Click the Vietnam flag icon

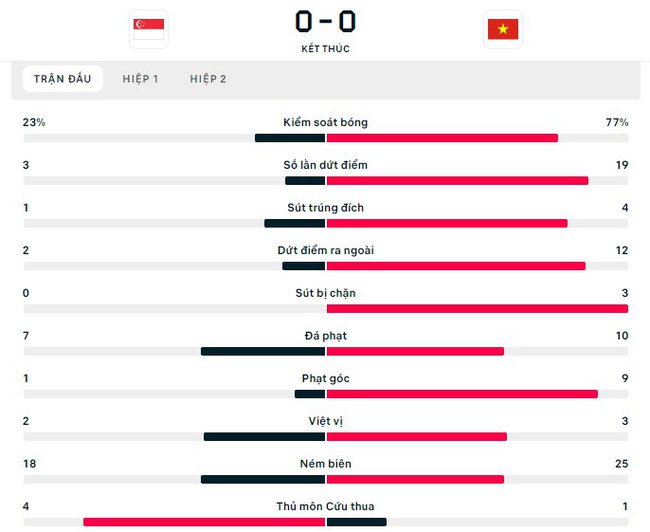(x=503, y=29)
